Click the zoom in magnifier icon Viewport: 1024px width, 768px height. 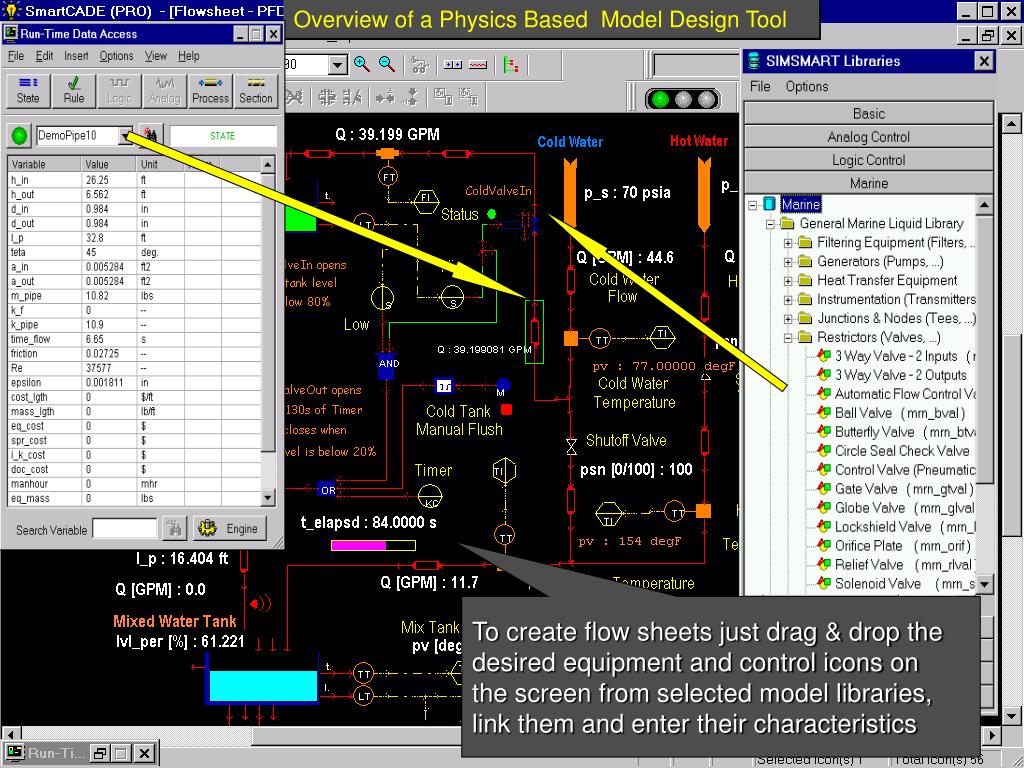(361, 64)
